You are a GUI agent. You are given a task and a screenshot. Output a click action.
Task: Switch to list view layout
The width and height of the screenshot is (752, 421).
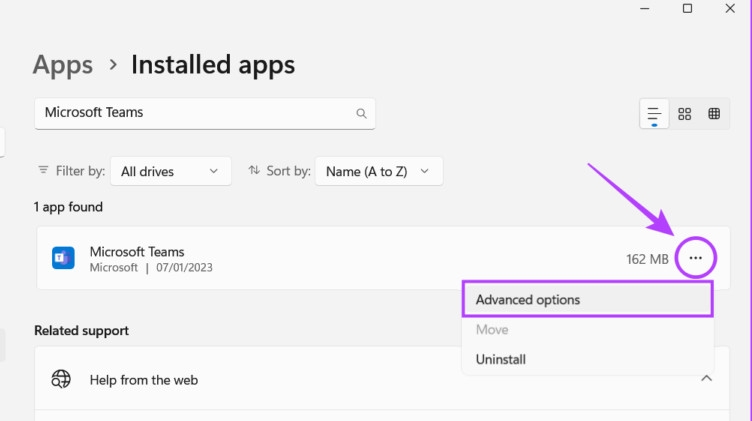[654, 114]
